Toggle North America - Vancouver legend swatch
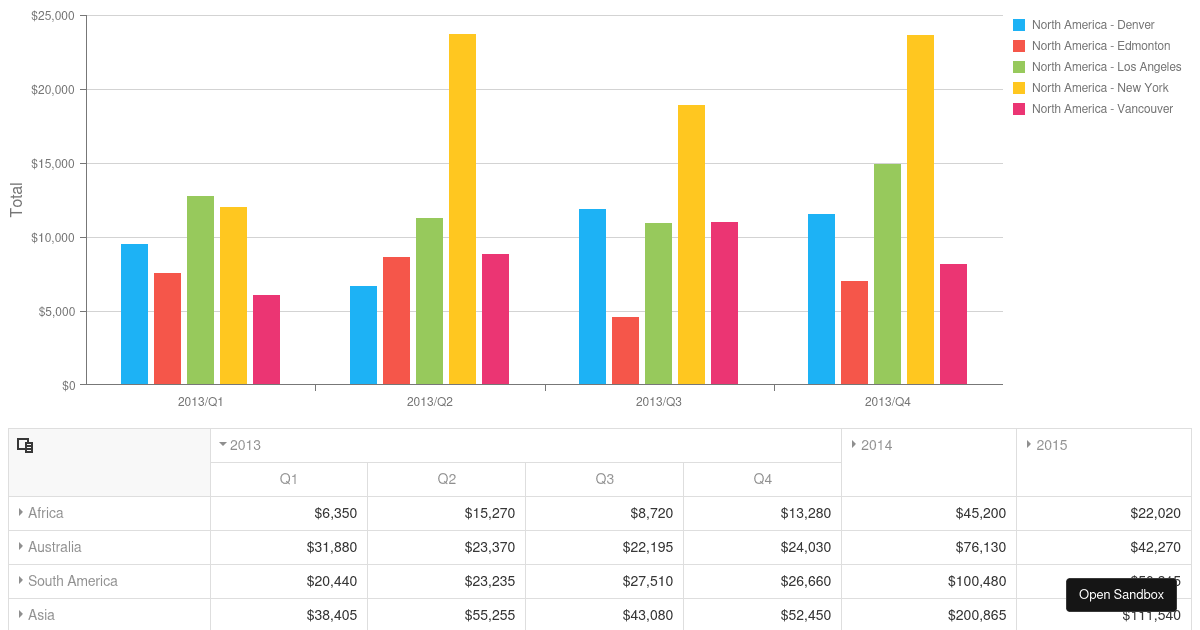This screenshot has height=630, width=1200. (1019, 109)
